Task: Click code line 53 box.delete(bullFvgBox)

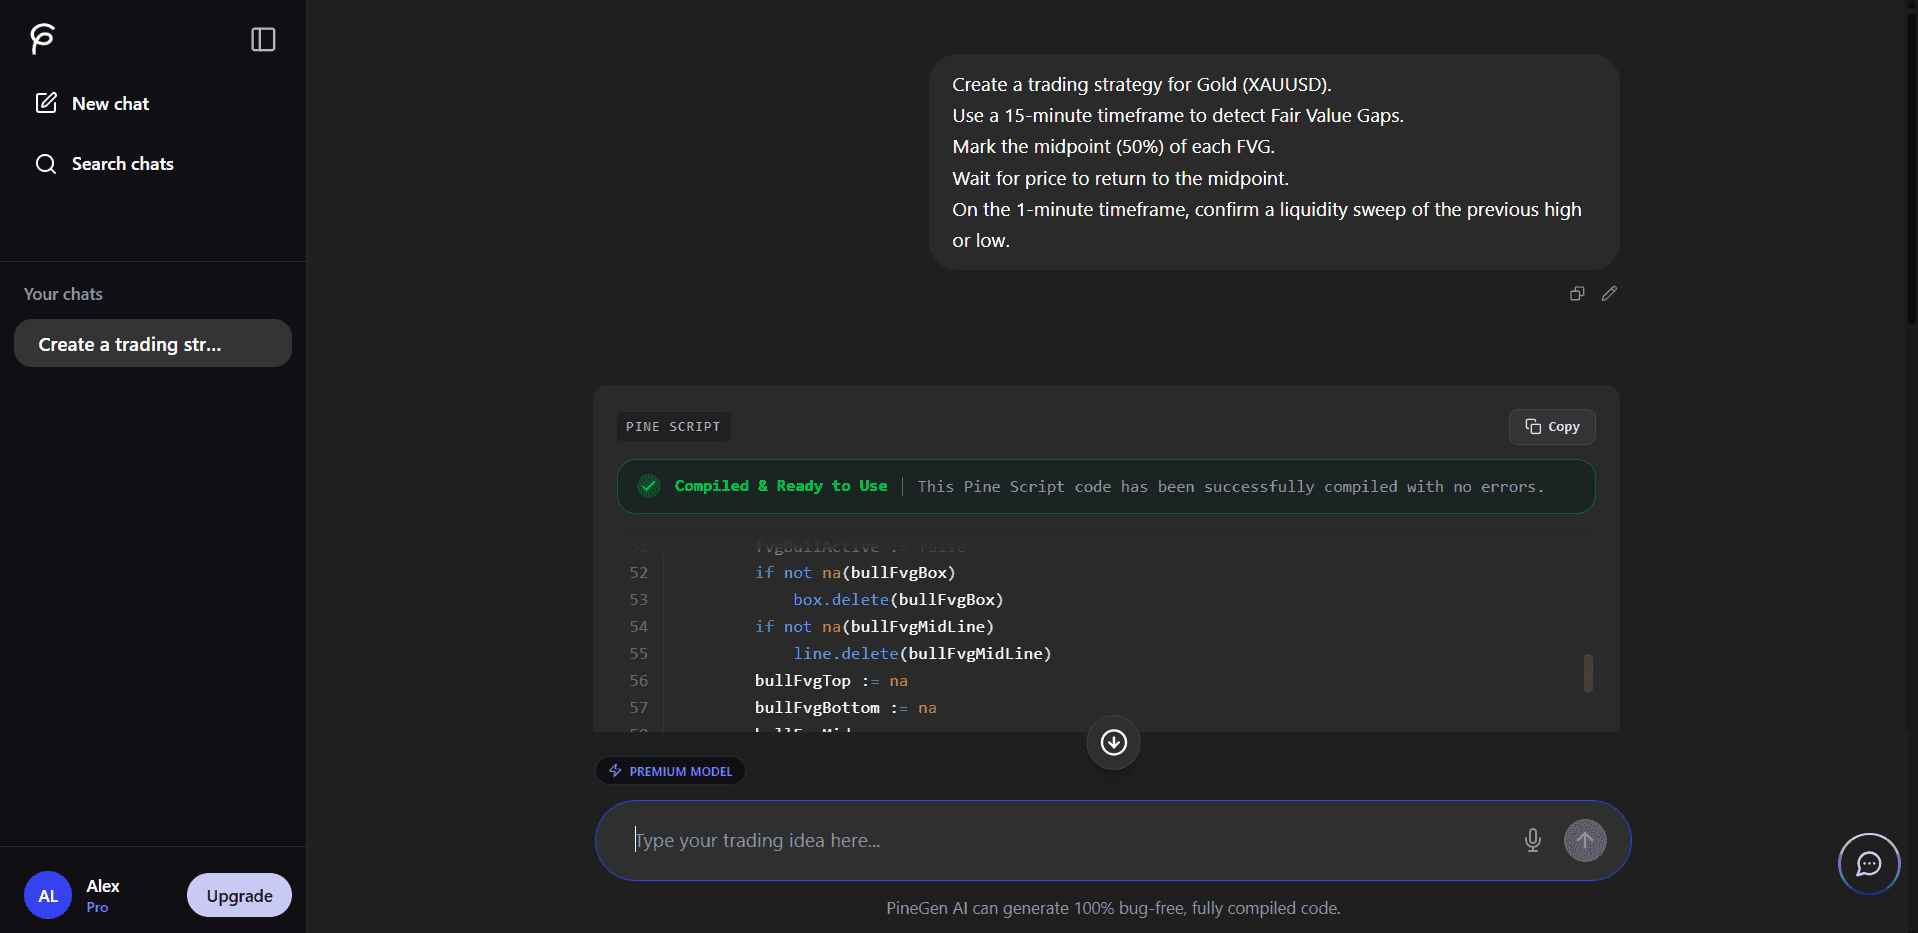Action: pos(898,600)
